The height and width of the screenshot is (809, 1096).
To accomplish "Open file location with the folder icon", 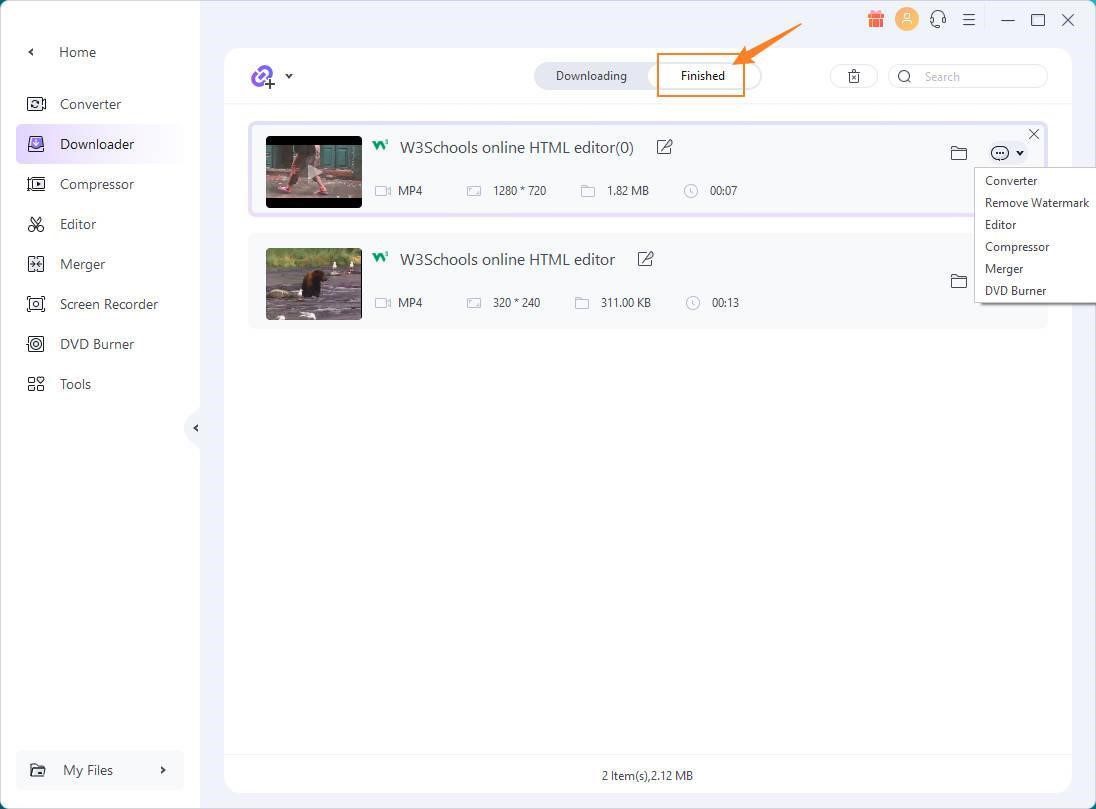I will 958,153.
